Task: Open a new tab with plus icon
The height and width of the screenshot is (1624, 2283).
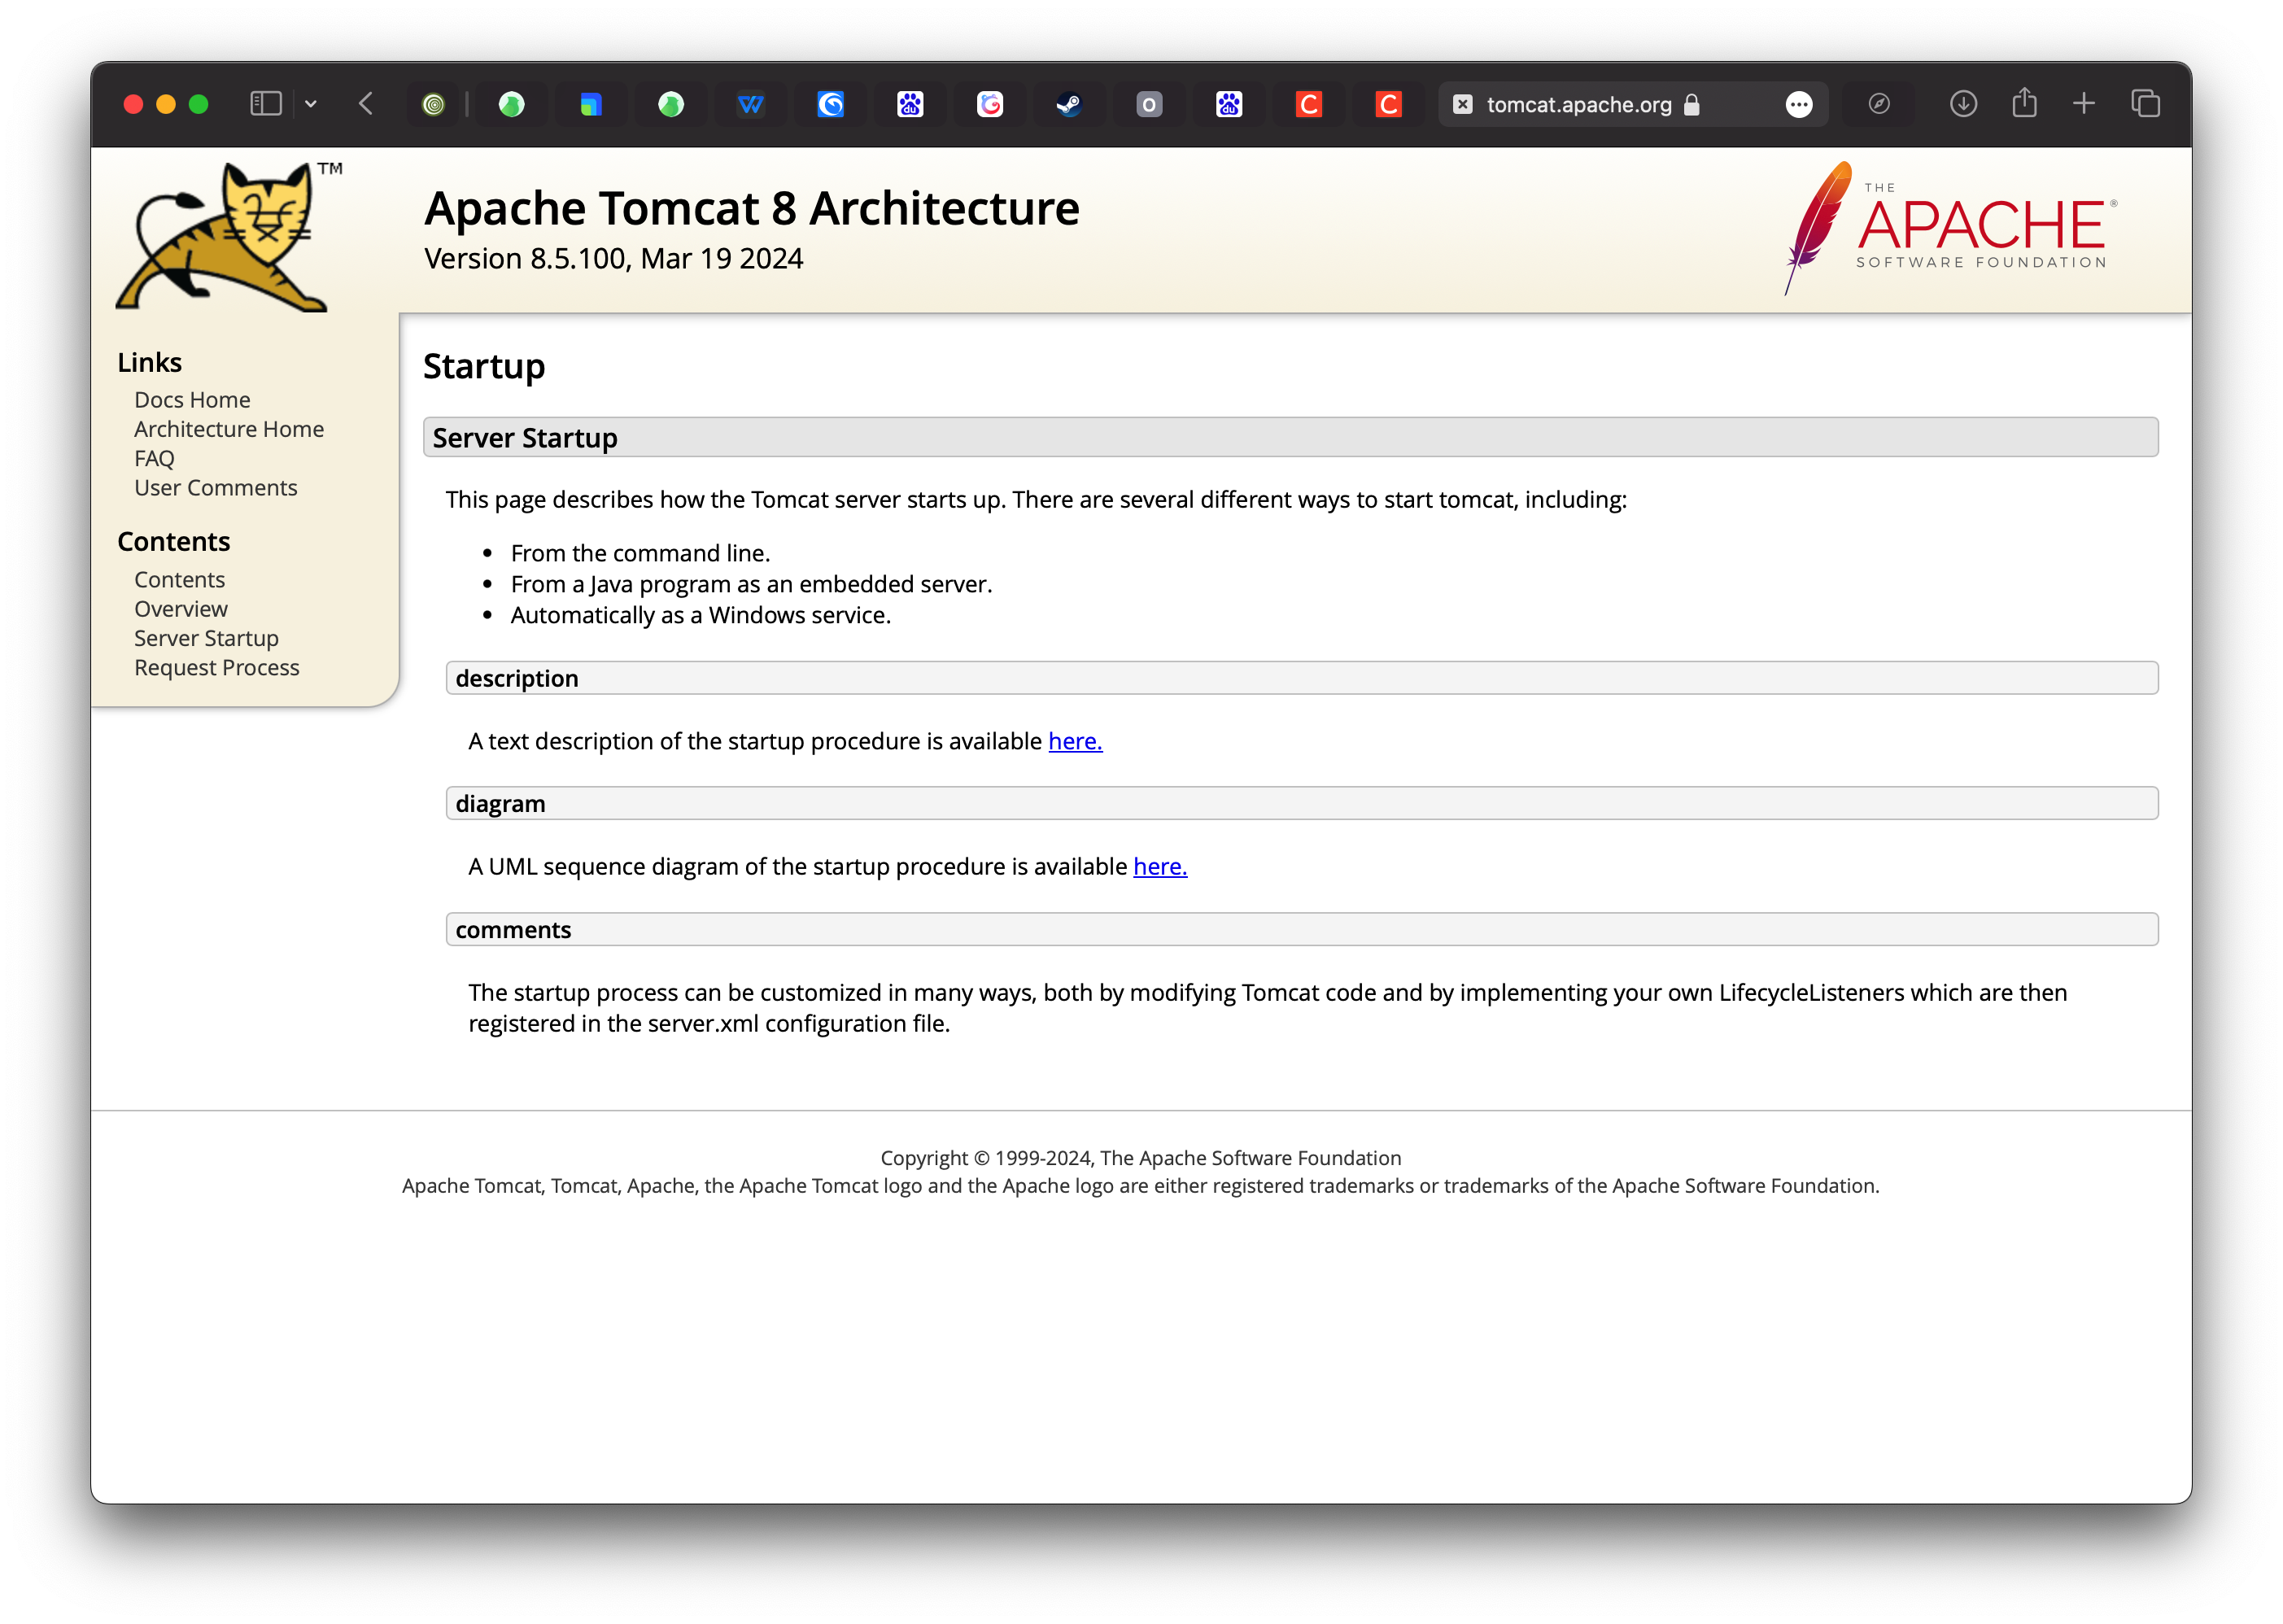Action: click(2084, 104)
